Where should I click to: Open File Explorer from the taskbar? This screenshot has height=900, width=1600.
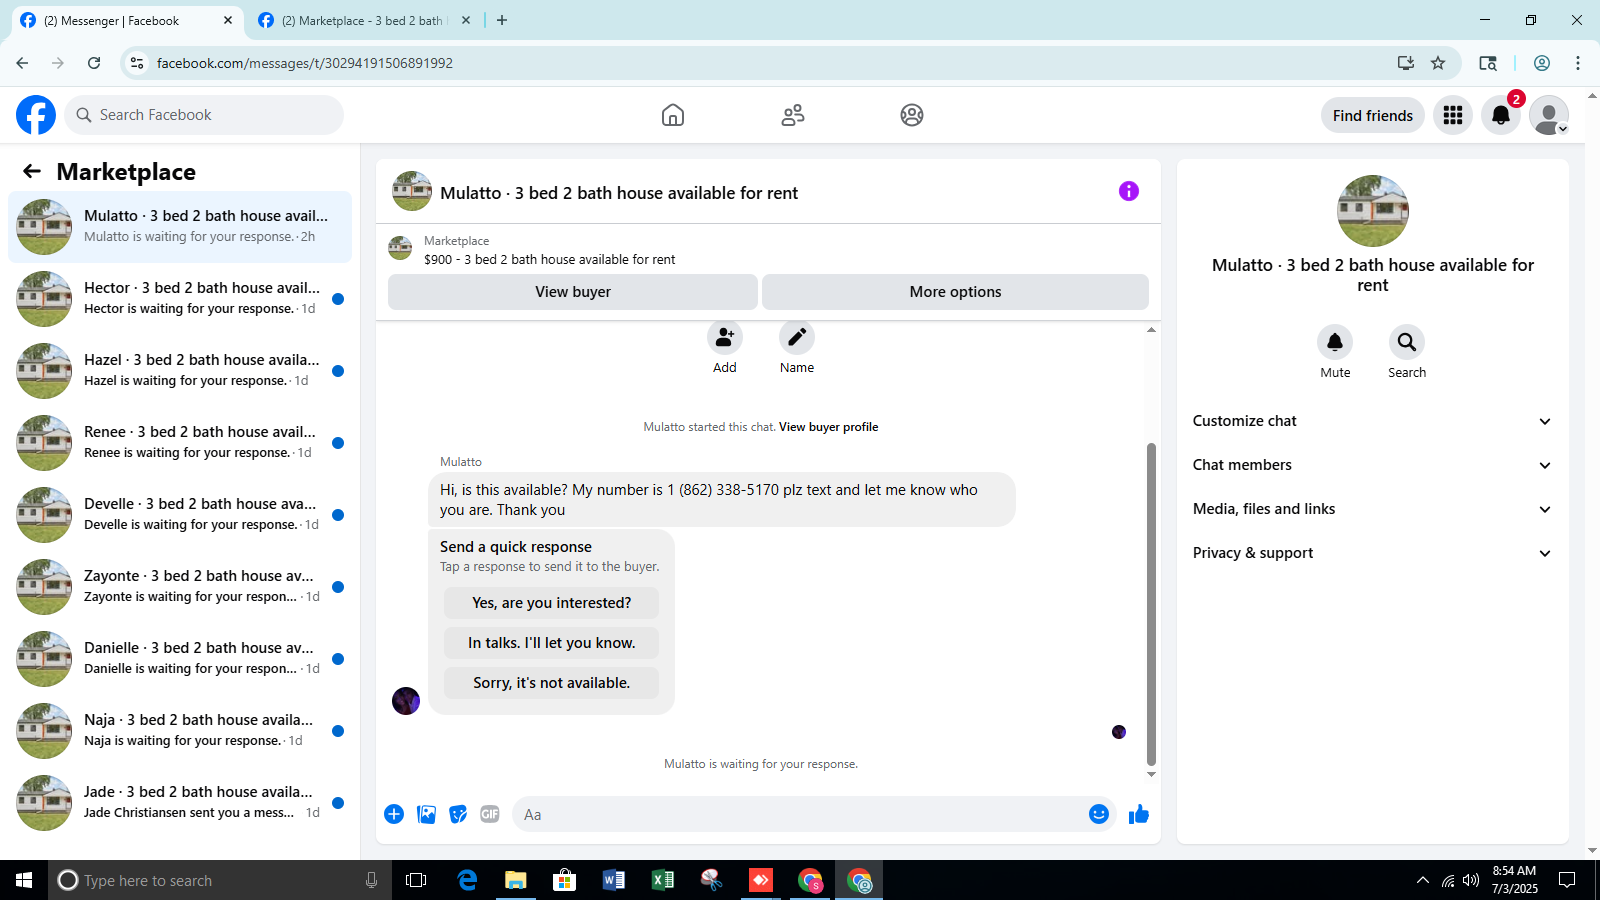pyautogui.click(x=516, y=880)
